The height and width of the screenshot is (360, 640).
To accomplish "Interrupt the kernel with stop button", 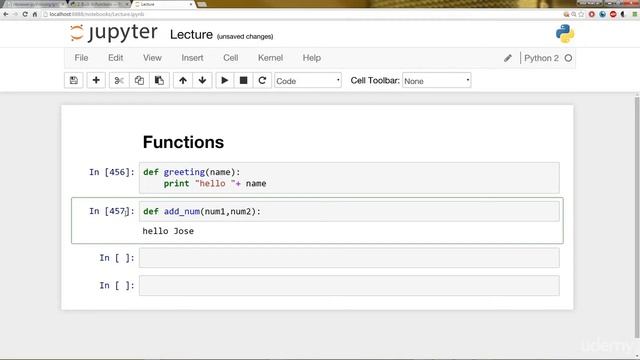I will click(x=243, y=80).
